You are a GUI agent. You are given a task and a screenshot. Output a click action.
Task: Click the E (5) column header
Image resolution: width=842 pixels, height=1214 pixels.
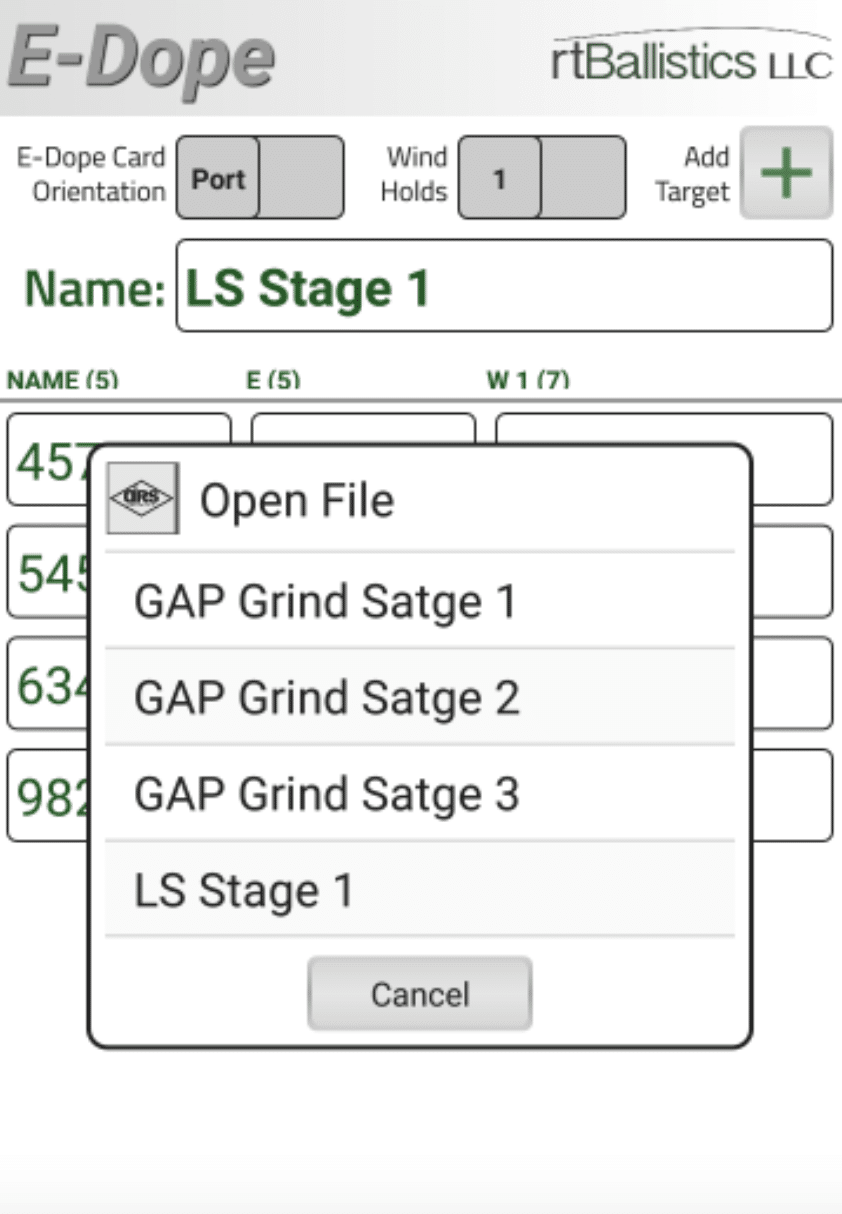click(x=273, y=380)
